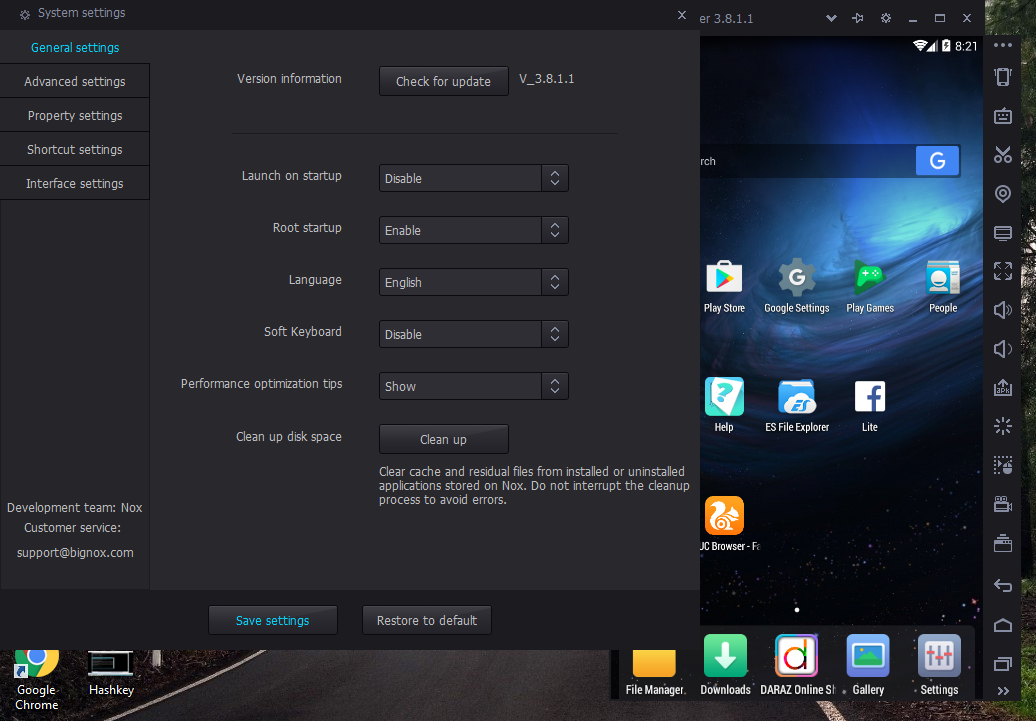Click Check for update button
1036x721 pixels.
443,81
